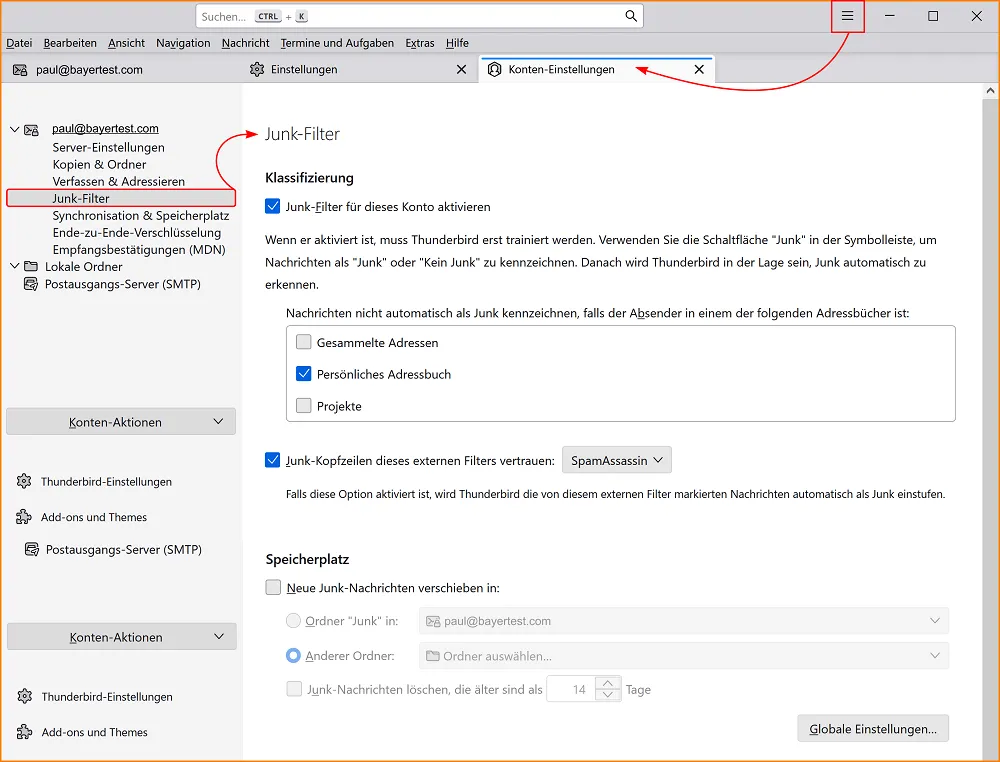Collapse the paul@bayertest.com account tree

click(x=14, y=128)
